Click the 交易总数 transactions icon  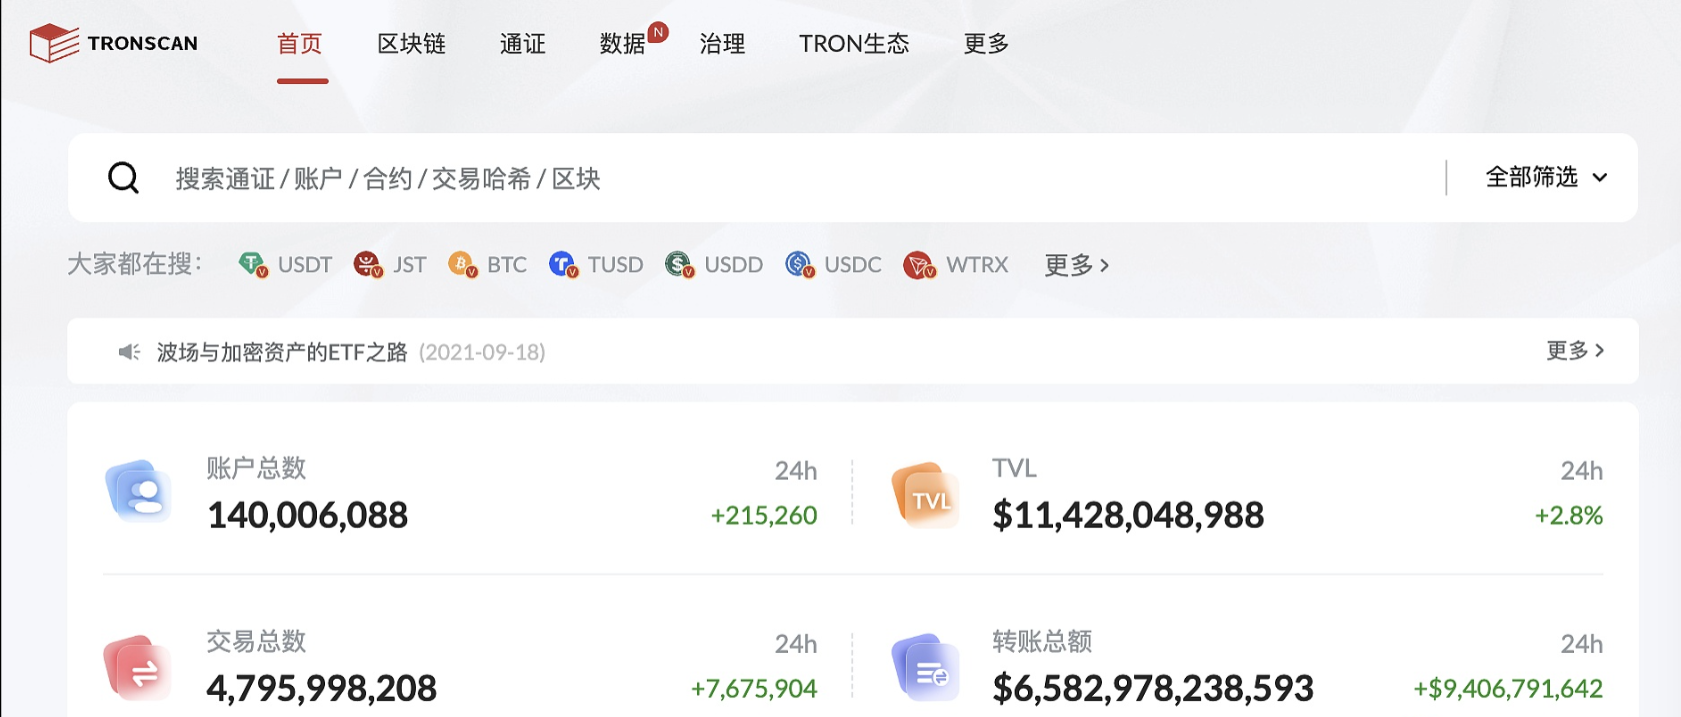tap(138, 667)
